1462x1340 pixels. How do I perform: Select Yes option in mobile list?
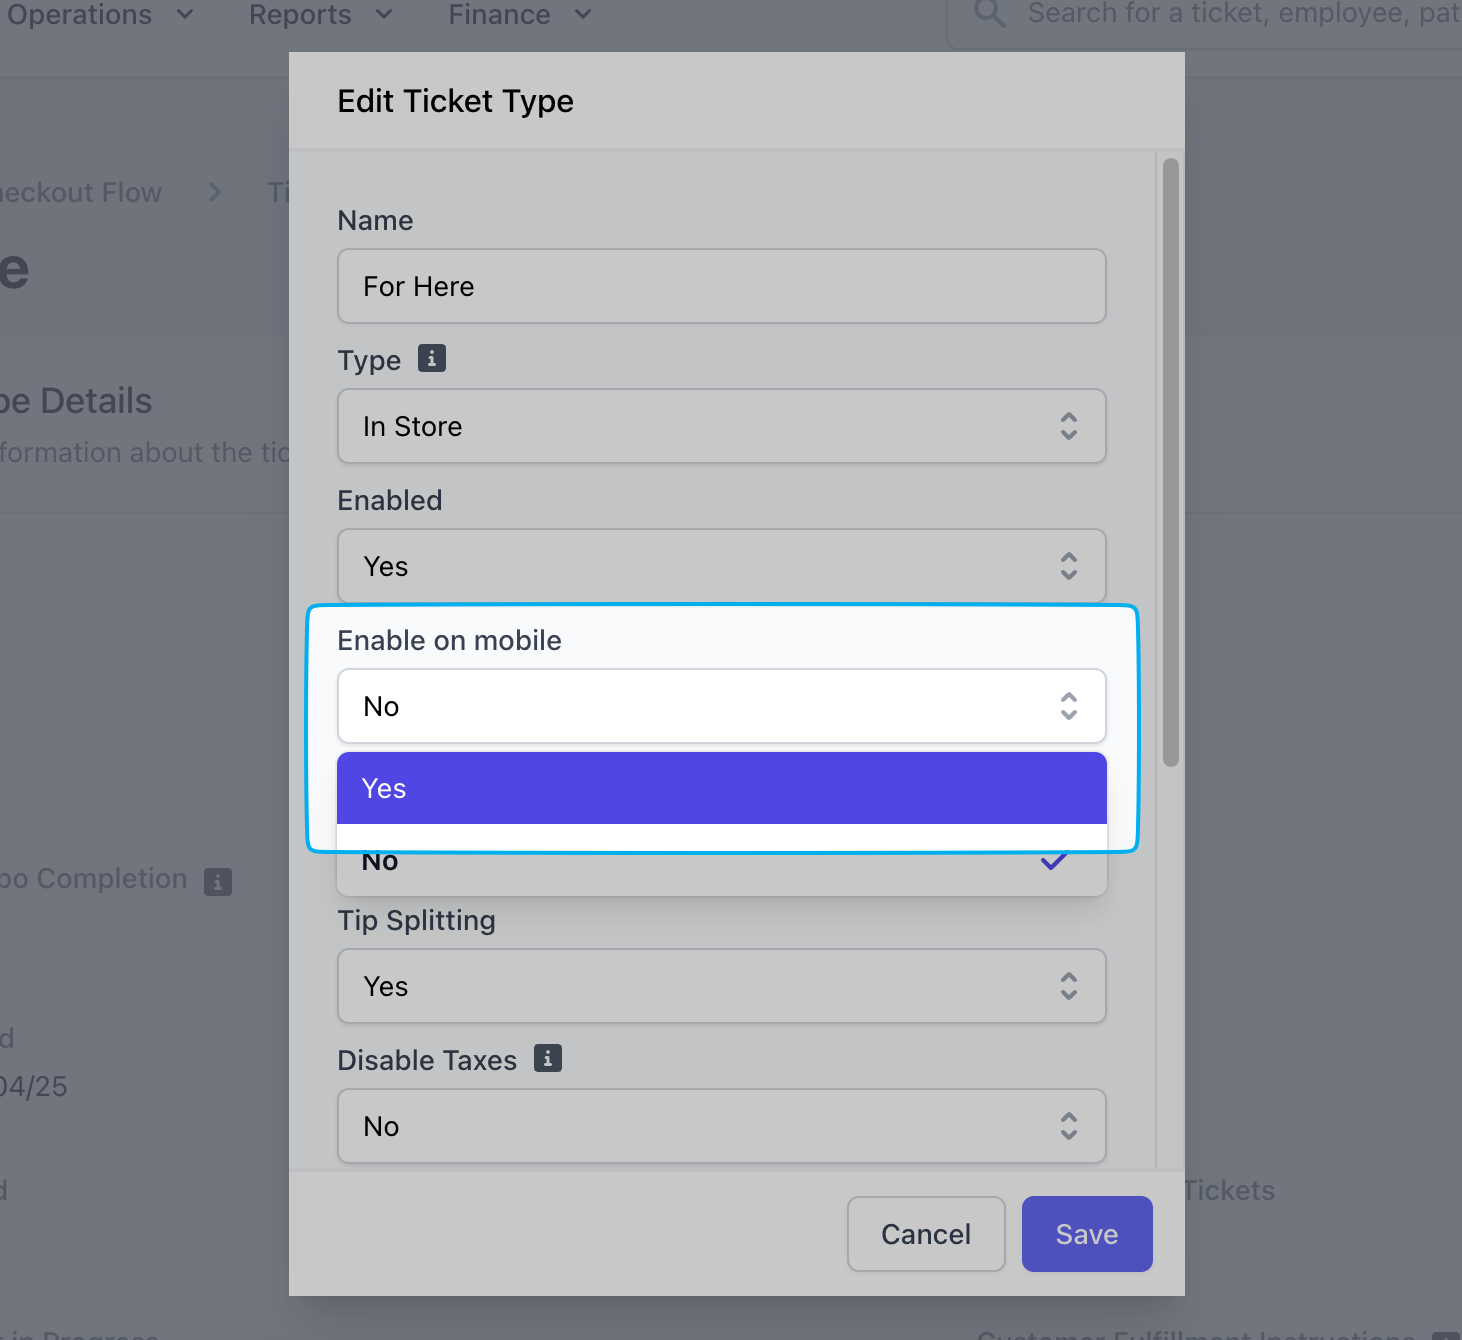(x=721, y=788)
